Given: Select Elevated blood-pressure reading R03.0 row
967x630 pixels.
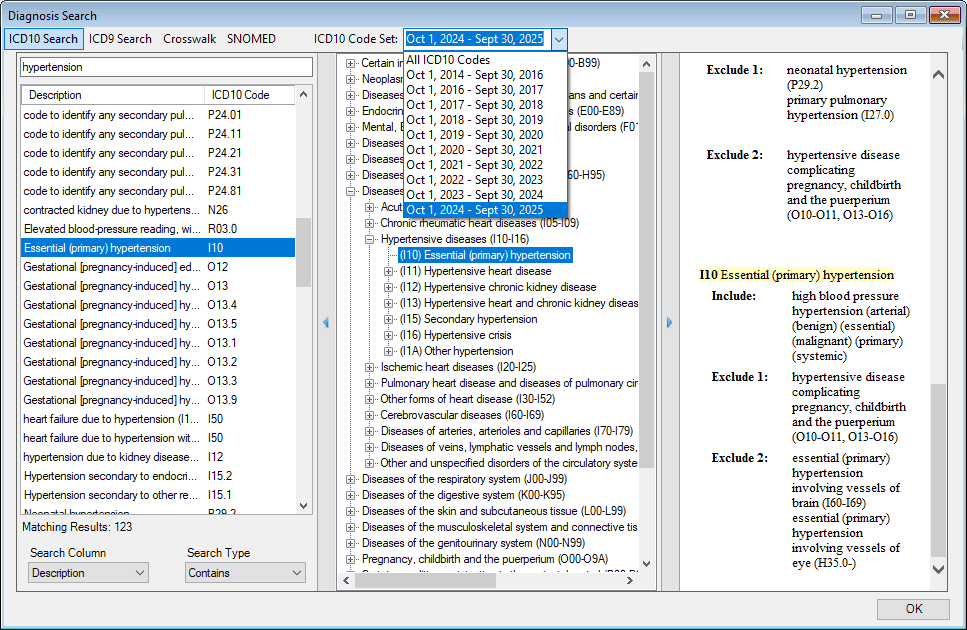Looking at the screenshot, I should 110,229.
